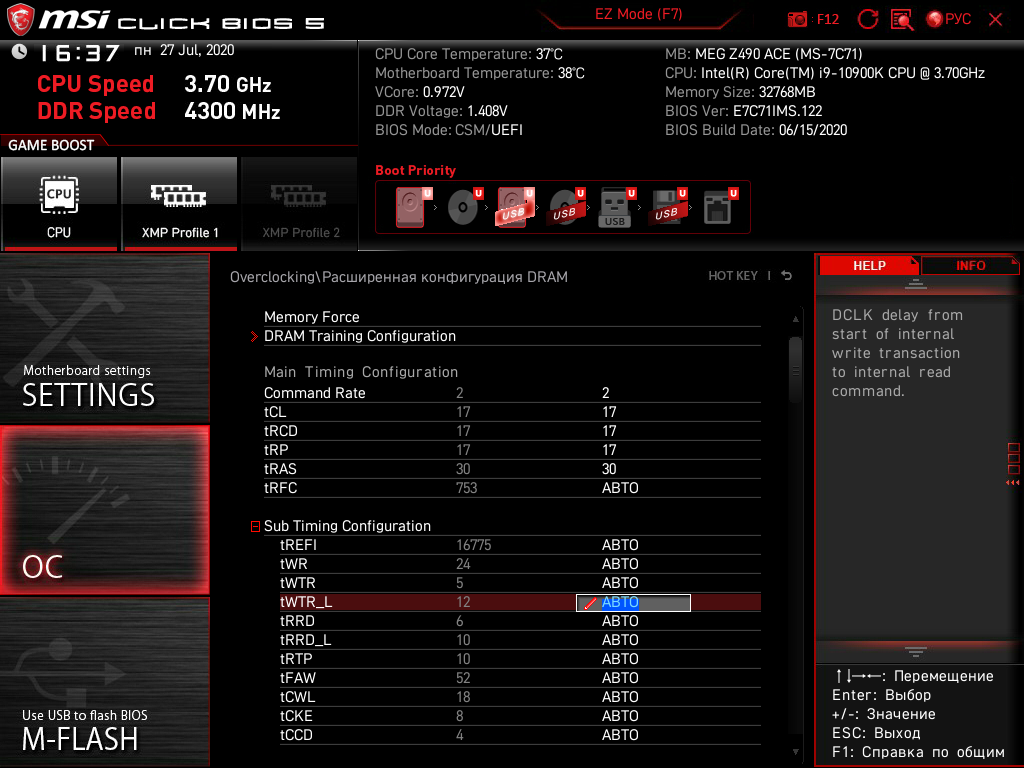
Task: Select the tRRD АВТО value
Action: (x=620, y=620)
